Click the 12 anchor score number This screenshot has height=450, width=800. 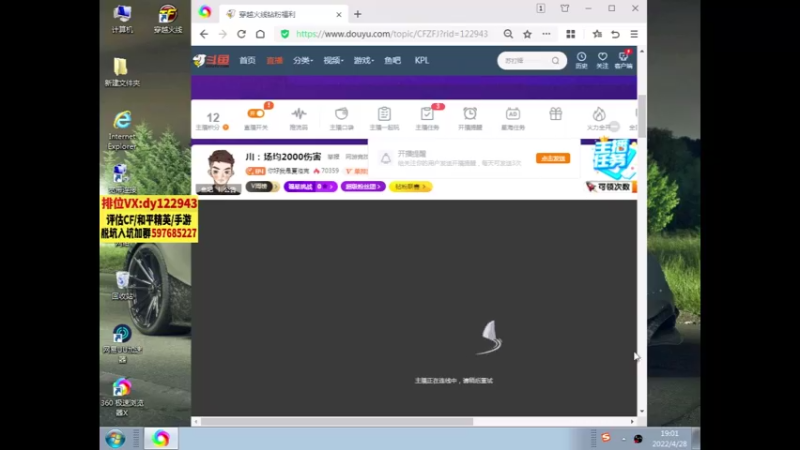coord(213,117)
